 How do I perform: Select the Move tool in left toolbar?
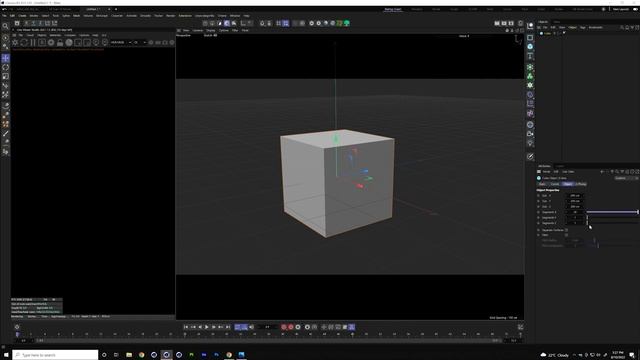(6, 58)
